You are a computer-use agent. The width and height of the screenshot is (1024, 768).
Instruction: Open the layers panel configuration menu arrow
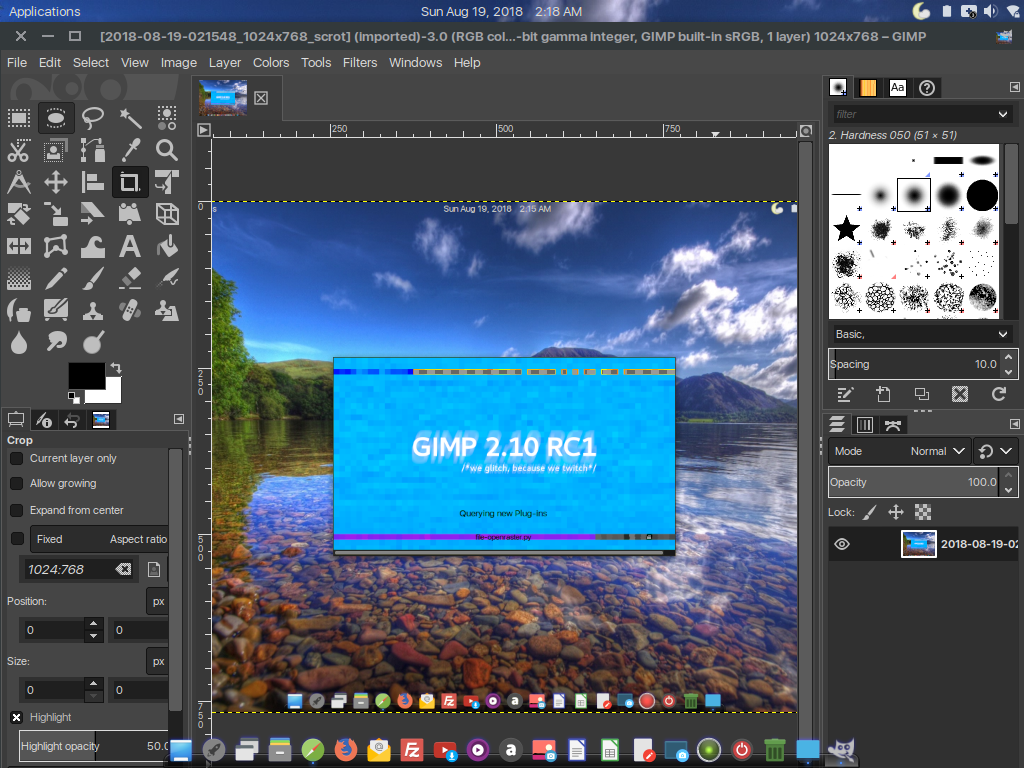[1014, 424]
